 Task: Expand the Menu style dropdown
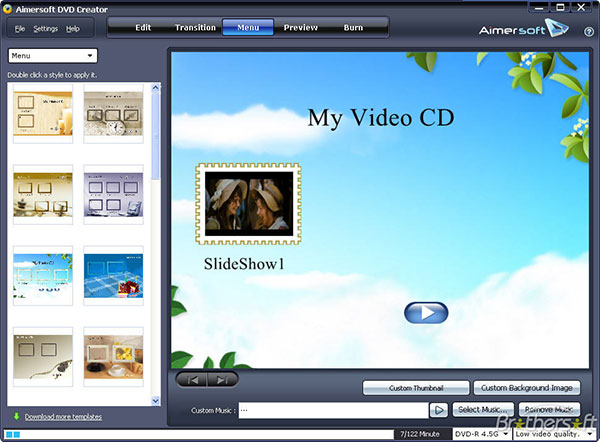coord(53,56)
